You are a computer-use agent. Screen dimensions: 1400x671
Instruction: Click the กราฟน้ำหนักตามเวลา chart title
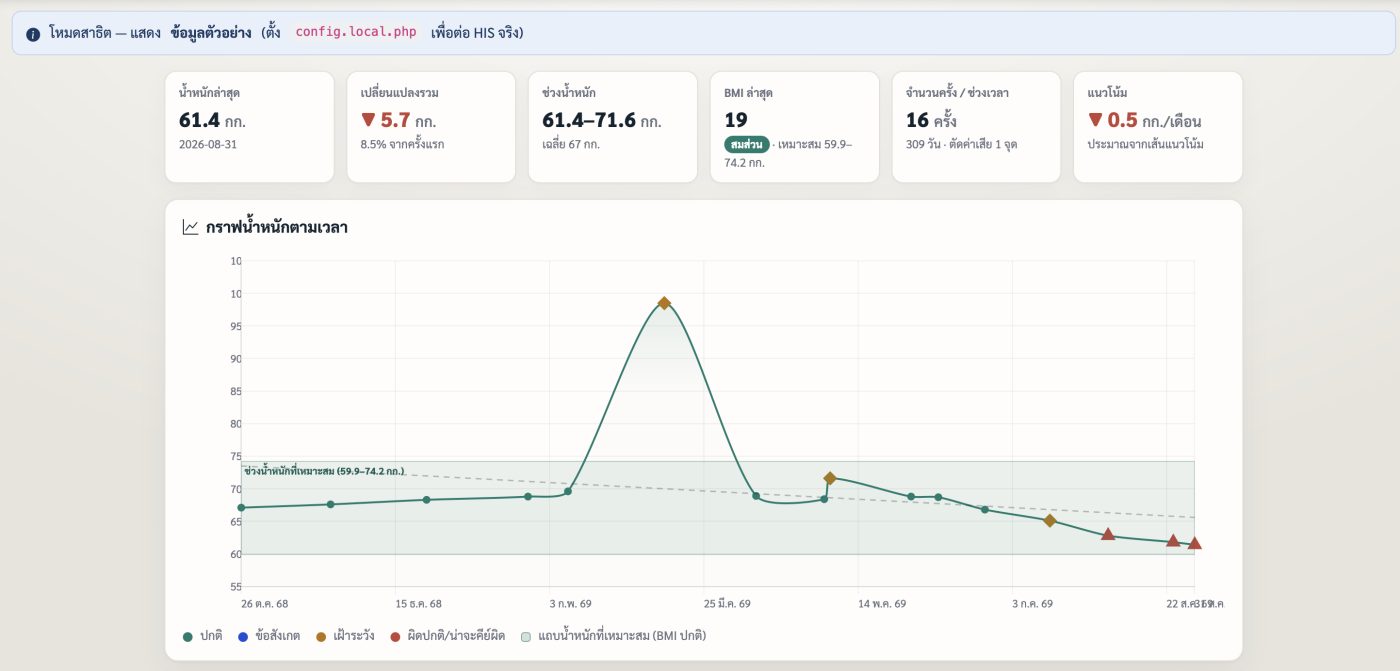pos(277,227)
